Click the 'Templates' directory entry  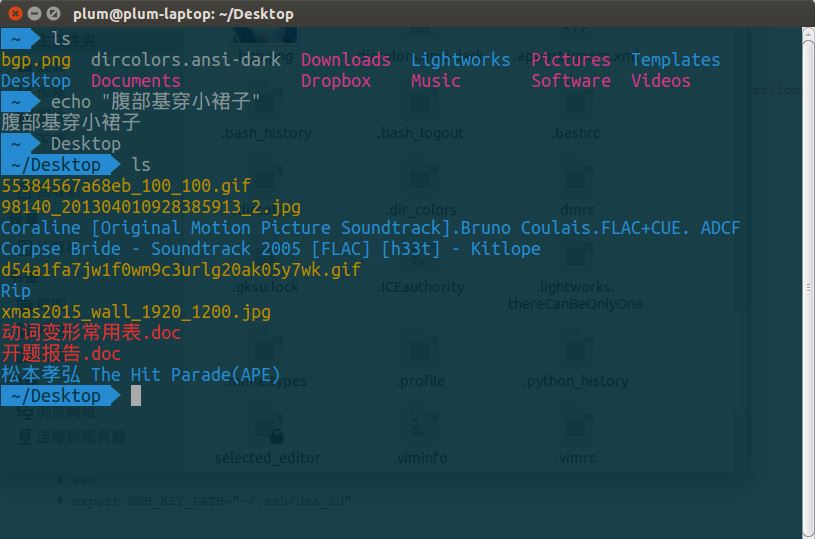676,60
